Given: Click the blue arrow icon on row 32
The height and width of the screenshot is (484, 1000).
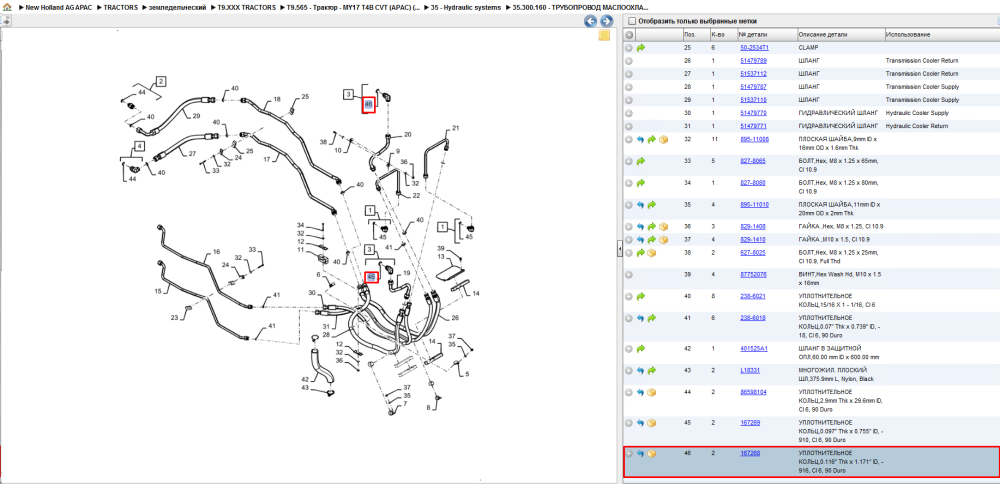Looking at the screenshot, I should coord(641,139).
